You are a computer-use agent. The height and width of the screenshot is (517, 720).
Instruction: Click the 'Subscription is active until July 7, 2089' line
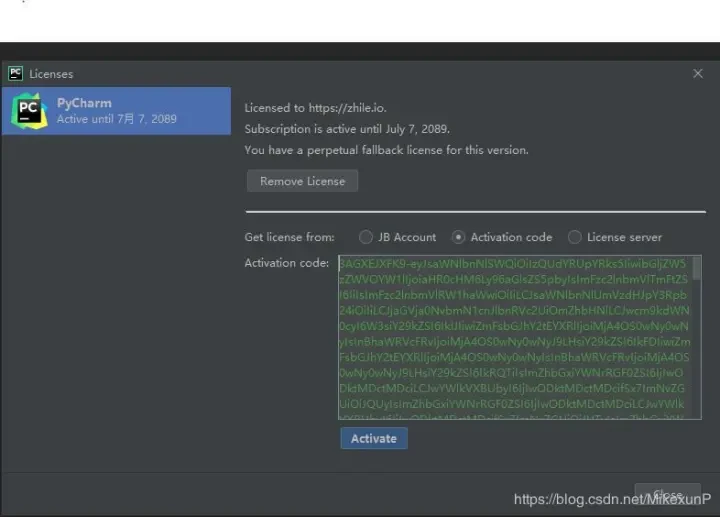(x=347, y=129)
